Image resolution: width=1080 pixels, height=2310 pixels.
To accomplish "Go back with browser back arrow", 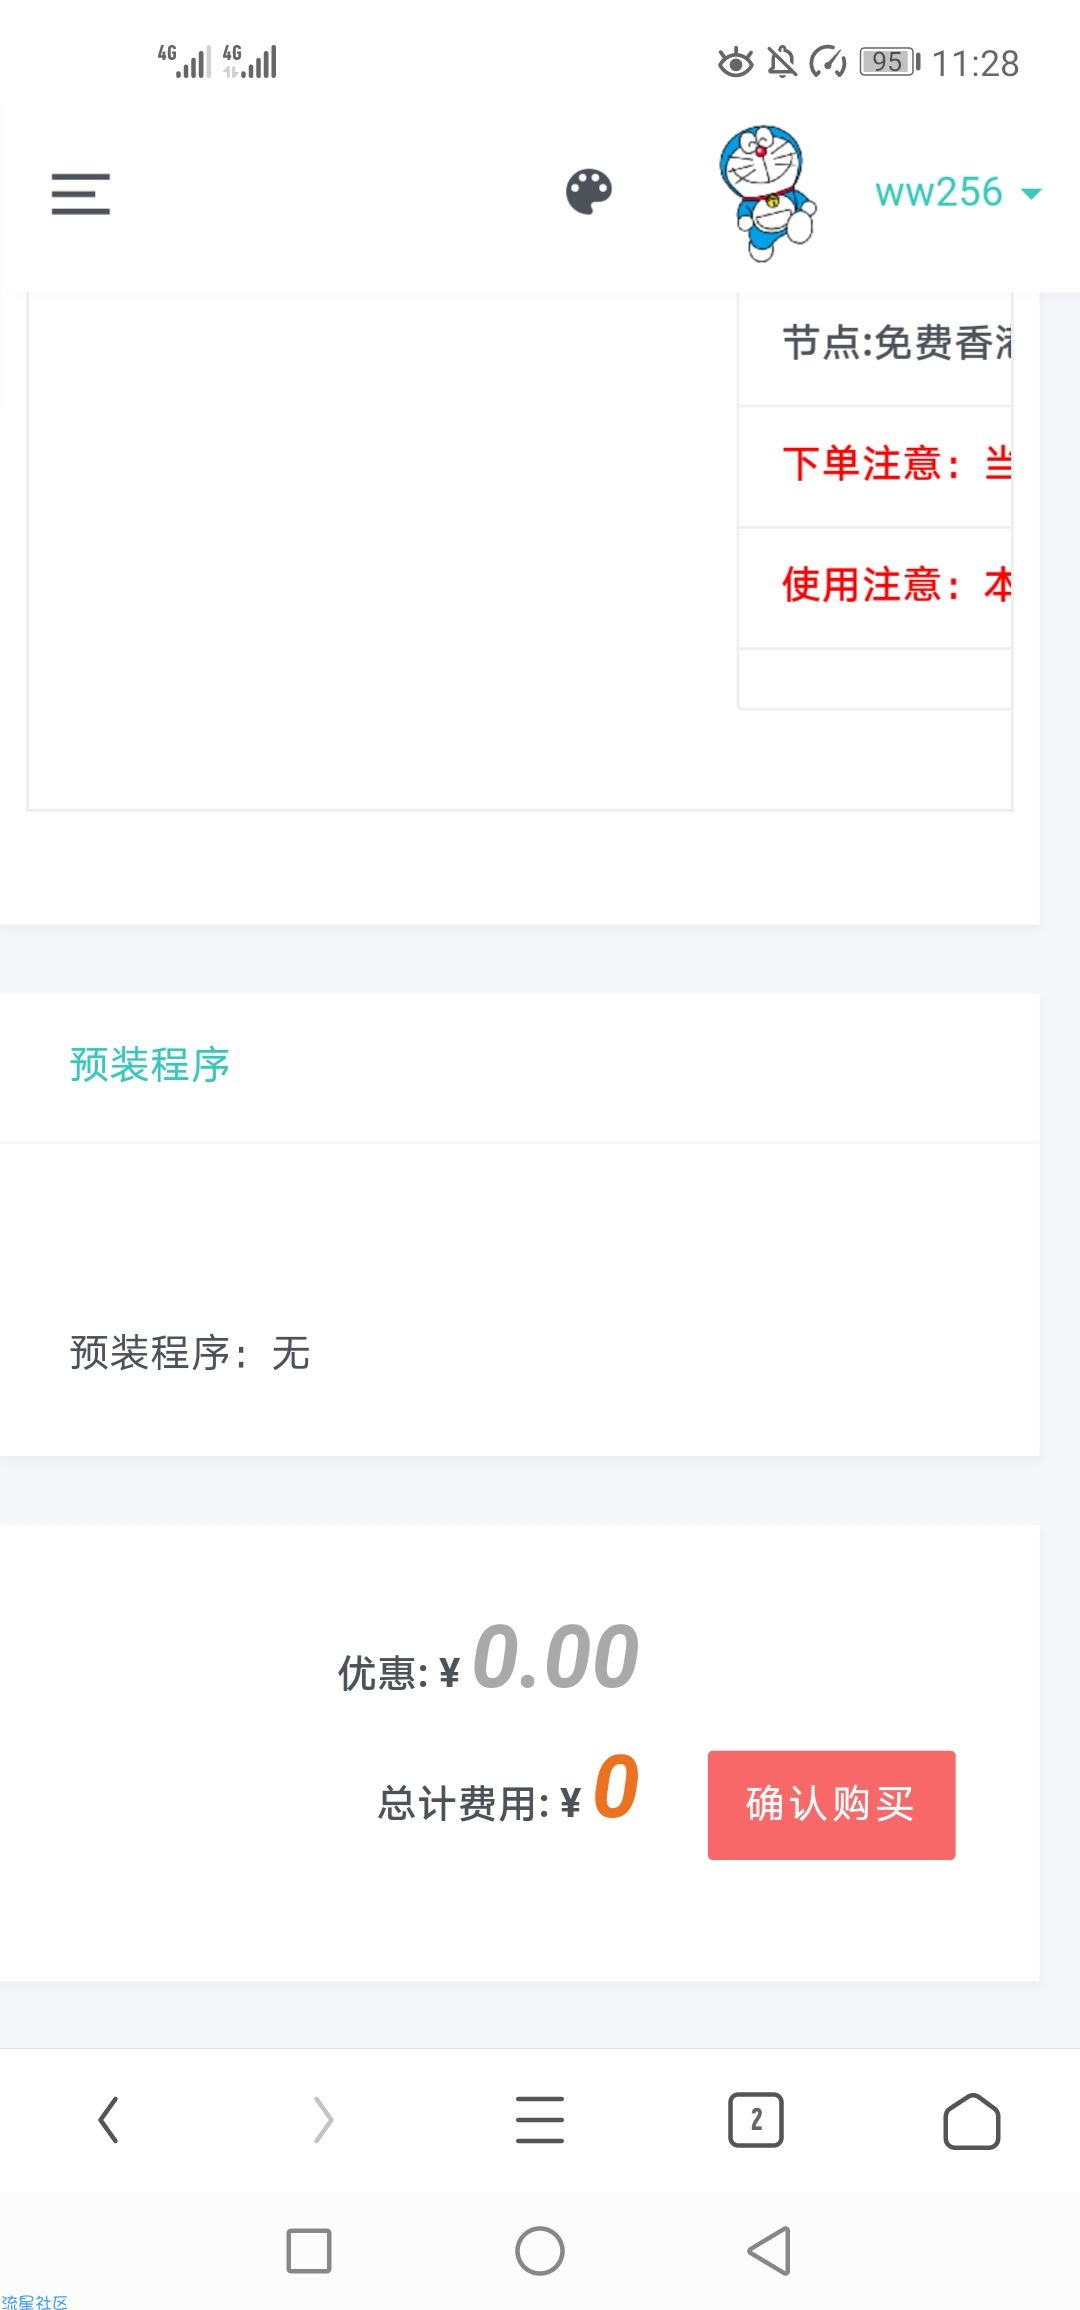I will tap(108, 2119).
